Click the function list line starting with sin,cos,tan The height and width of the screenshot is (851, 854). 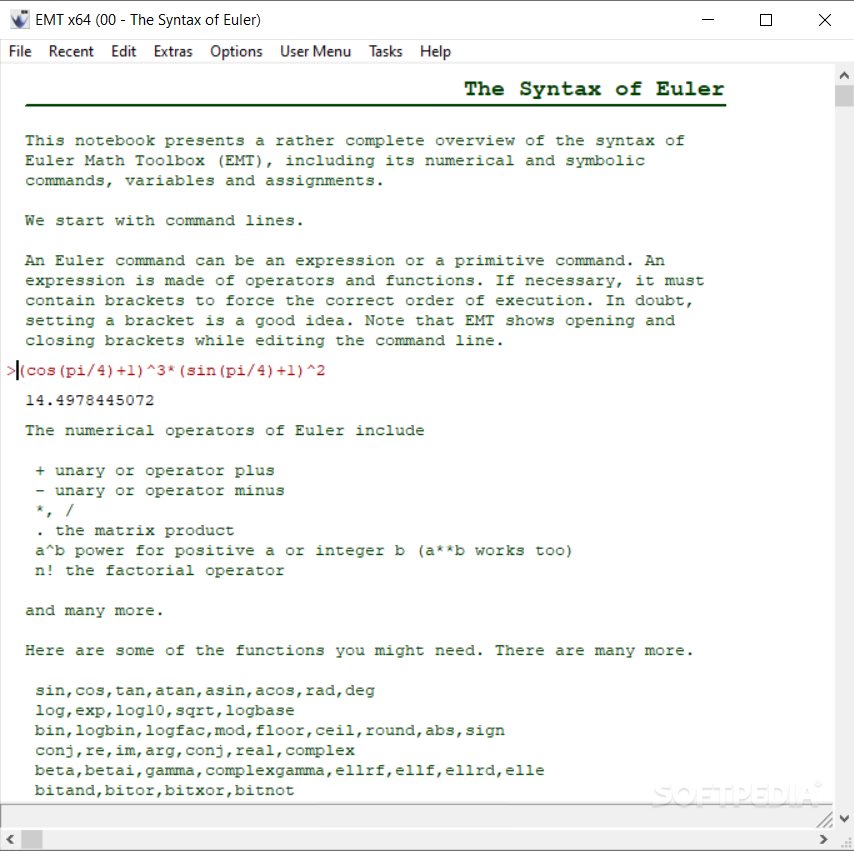coord(205,691)
